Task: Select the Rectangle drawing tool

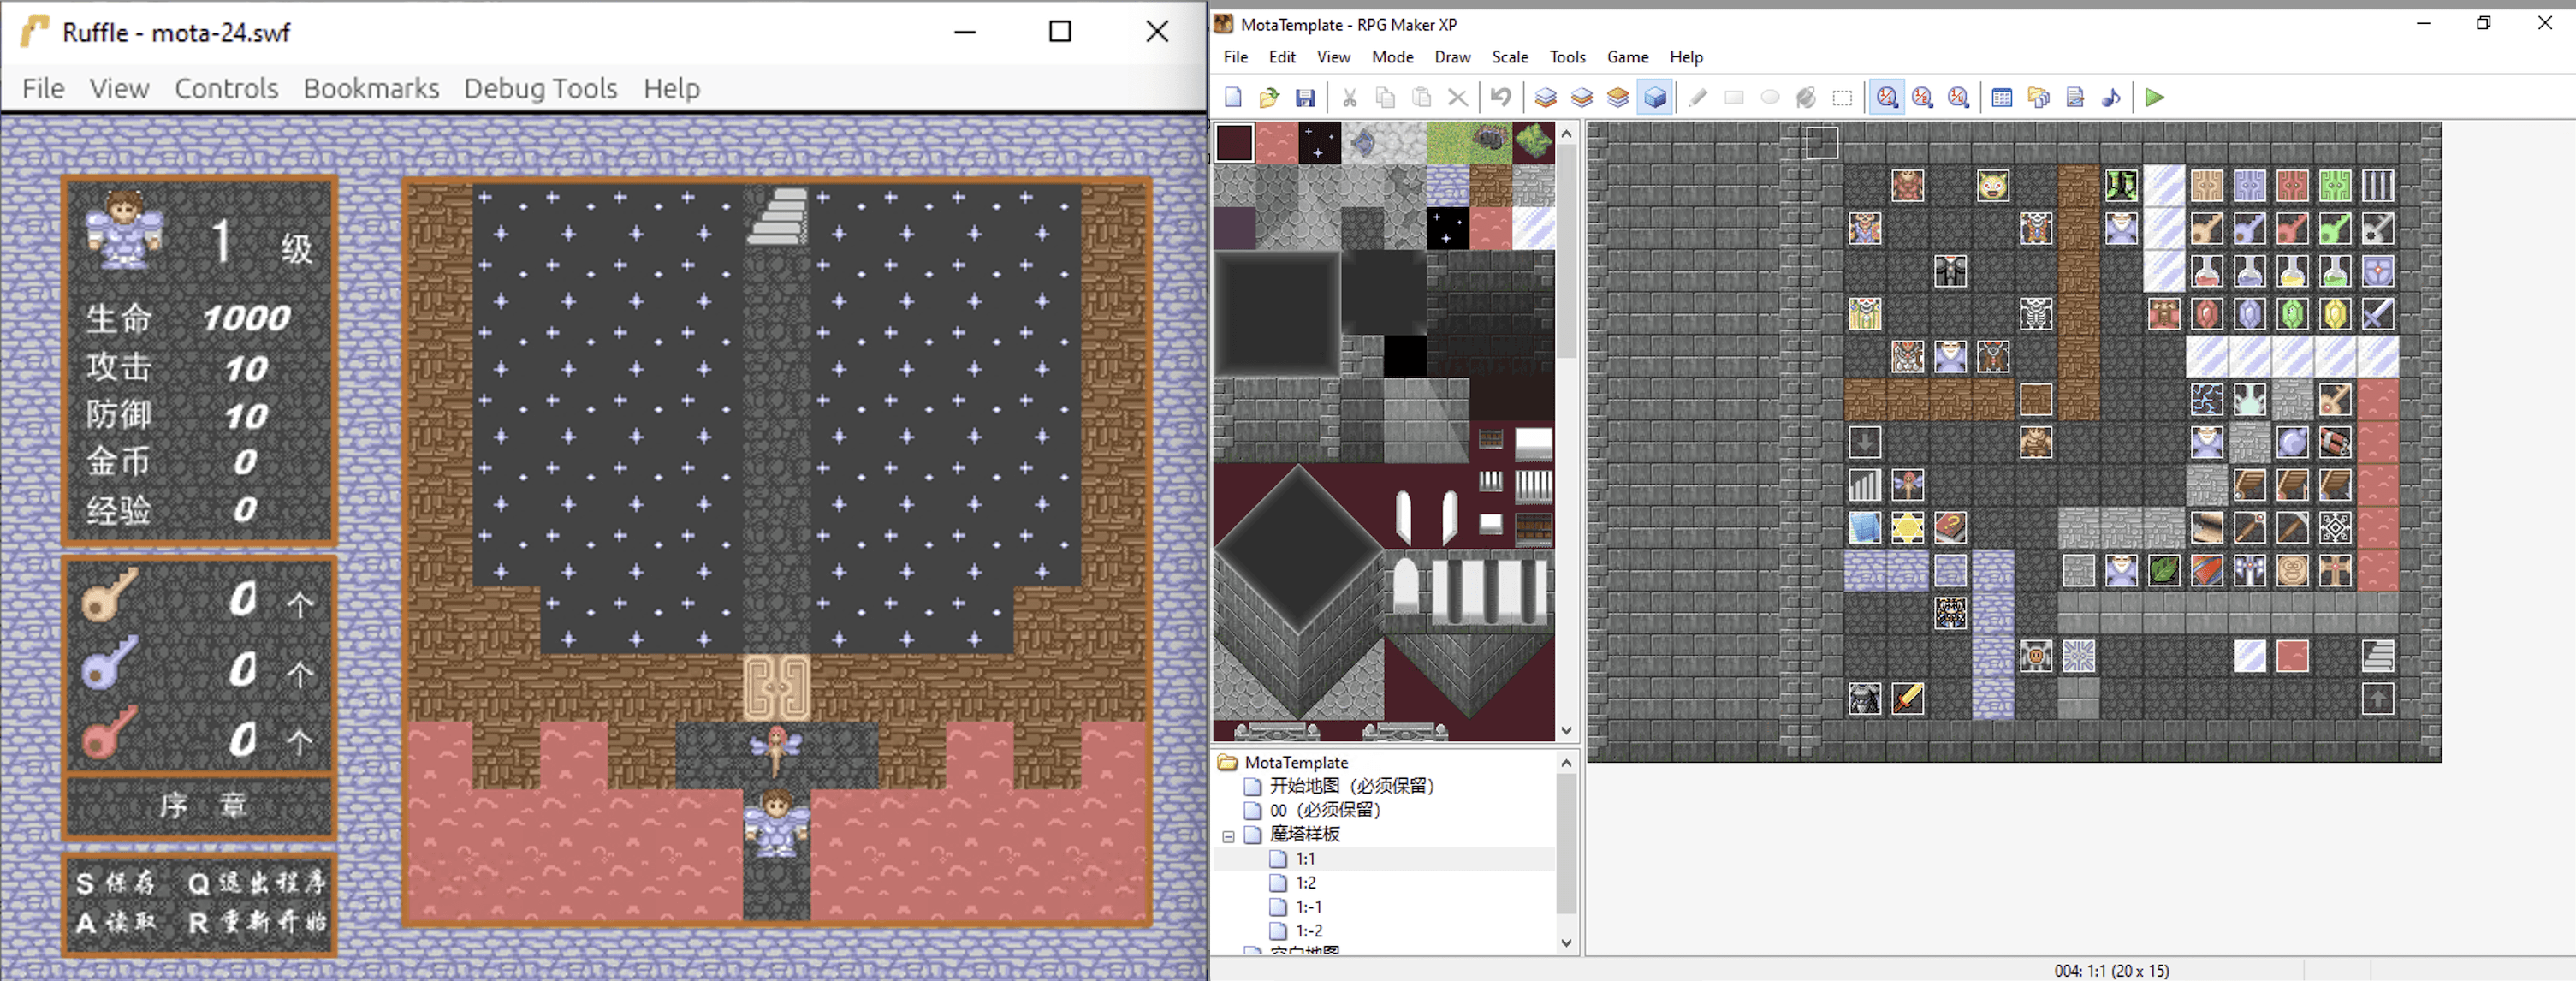Action: [x=1734, y=97]
